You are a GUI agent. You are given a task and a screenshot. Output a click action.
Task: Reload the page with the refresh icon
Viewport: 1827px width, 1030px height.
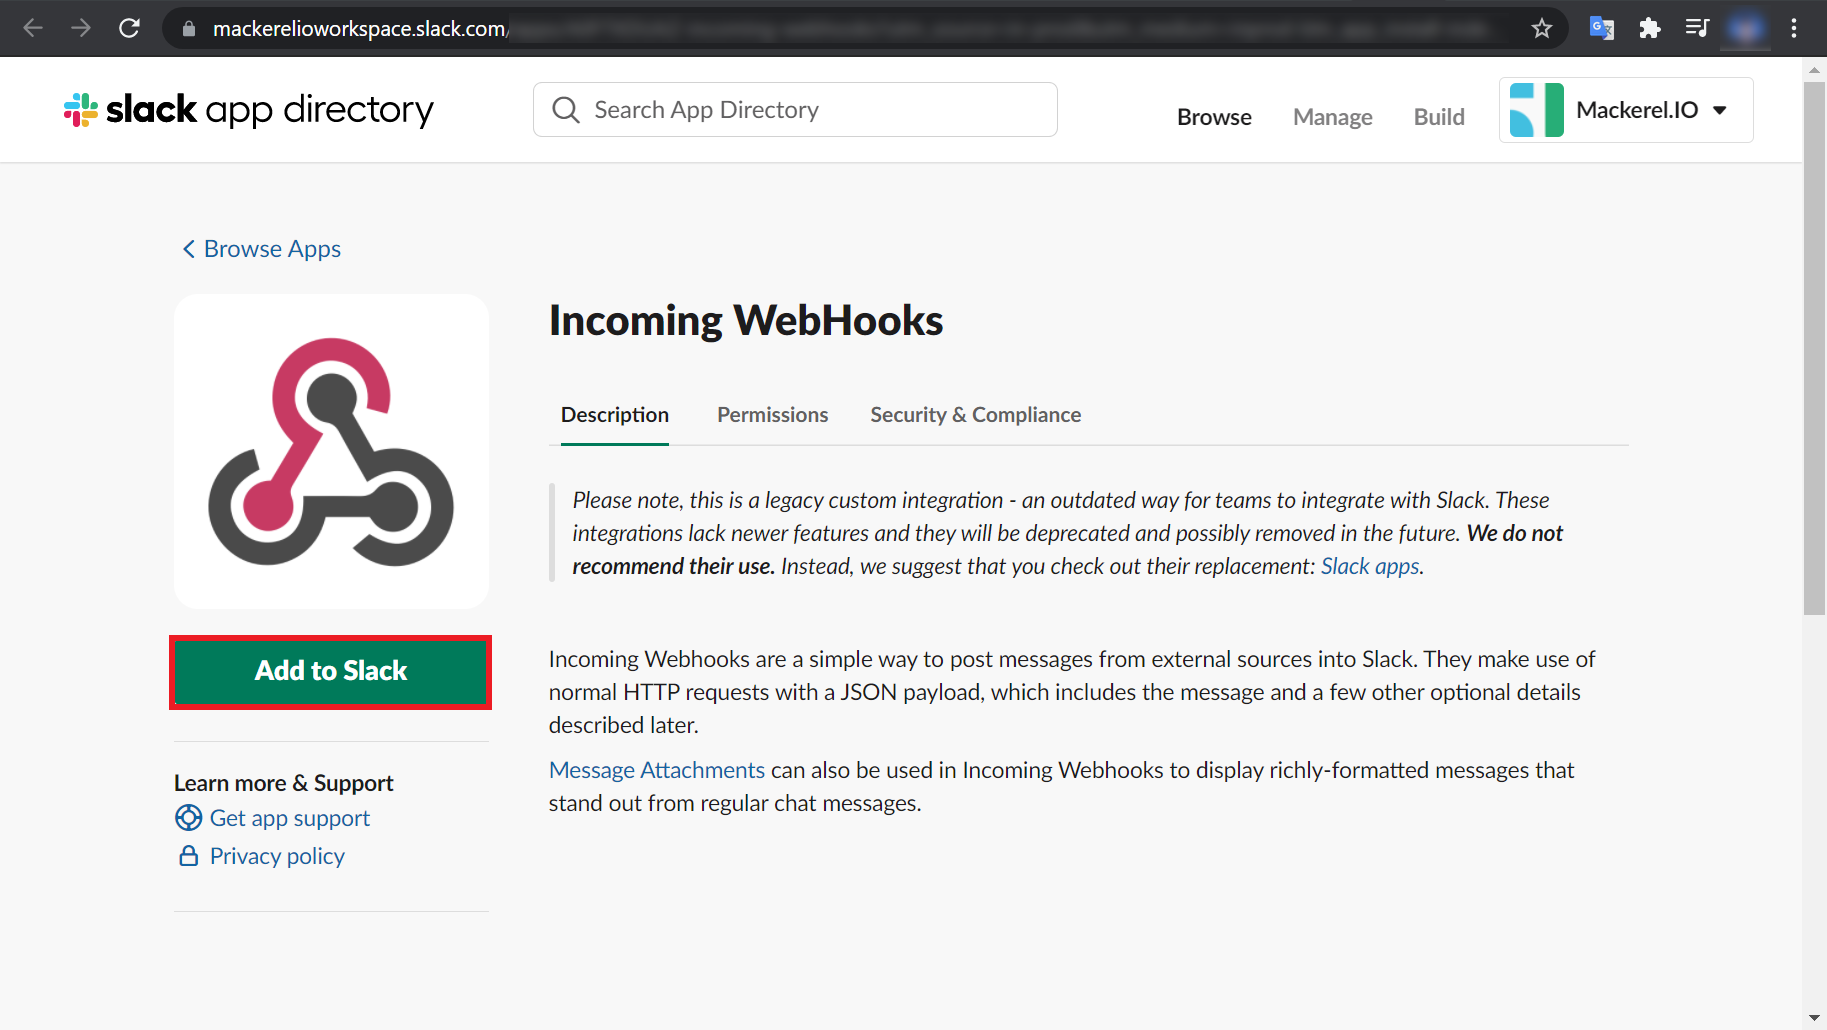[129, 28]
